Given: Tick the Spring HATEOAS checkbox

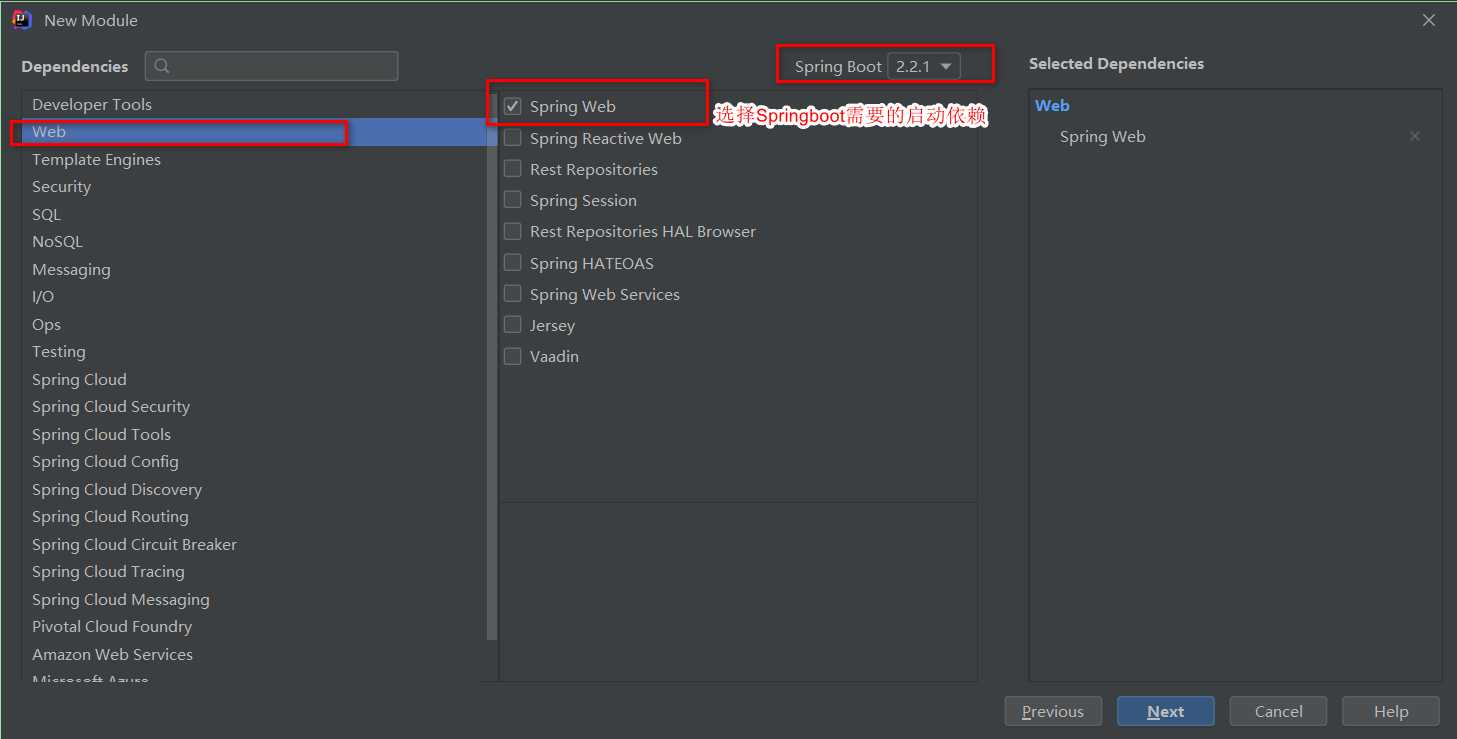Looking at the screenshot, I should point(513,263).
